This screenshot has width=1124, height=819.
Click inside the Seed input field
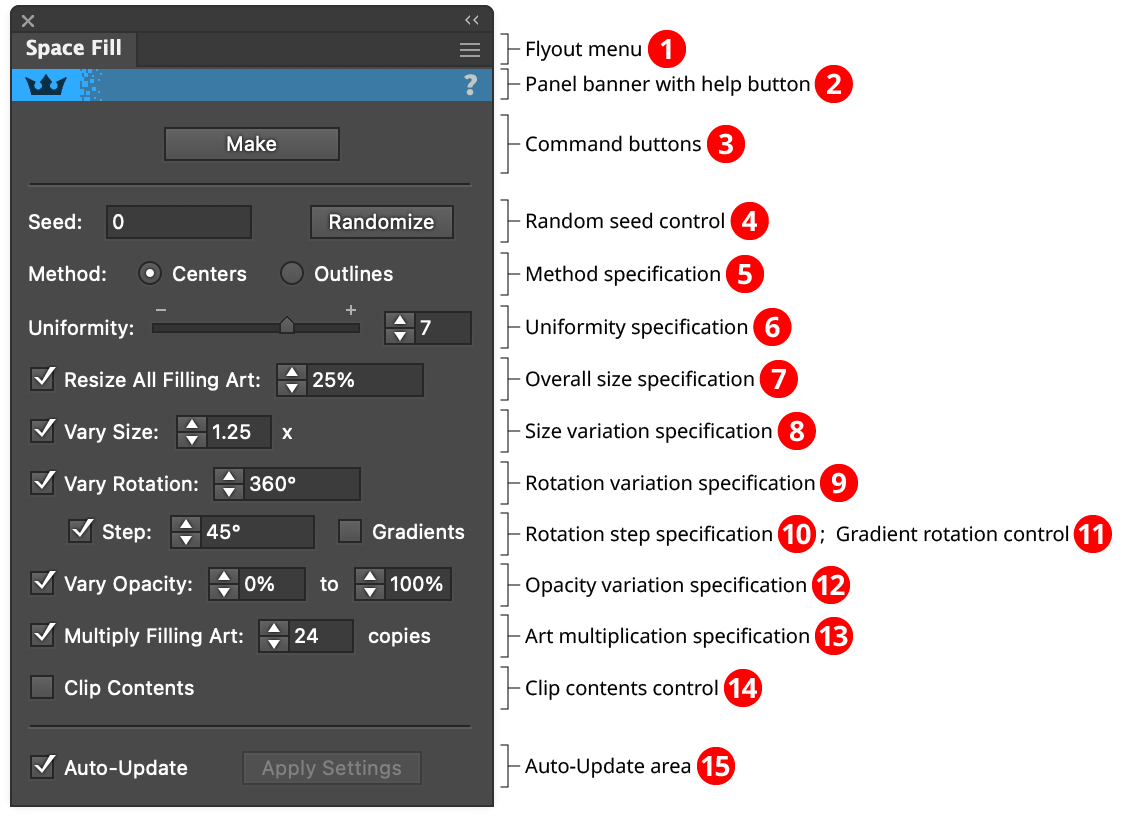[178, 221]
